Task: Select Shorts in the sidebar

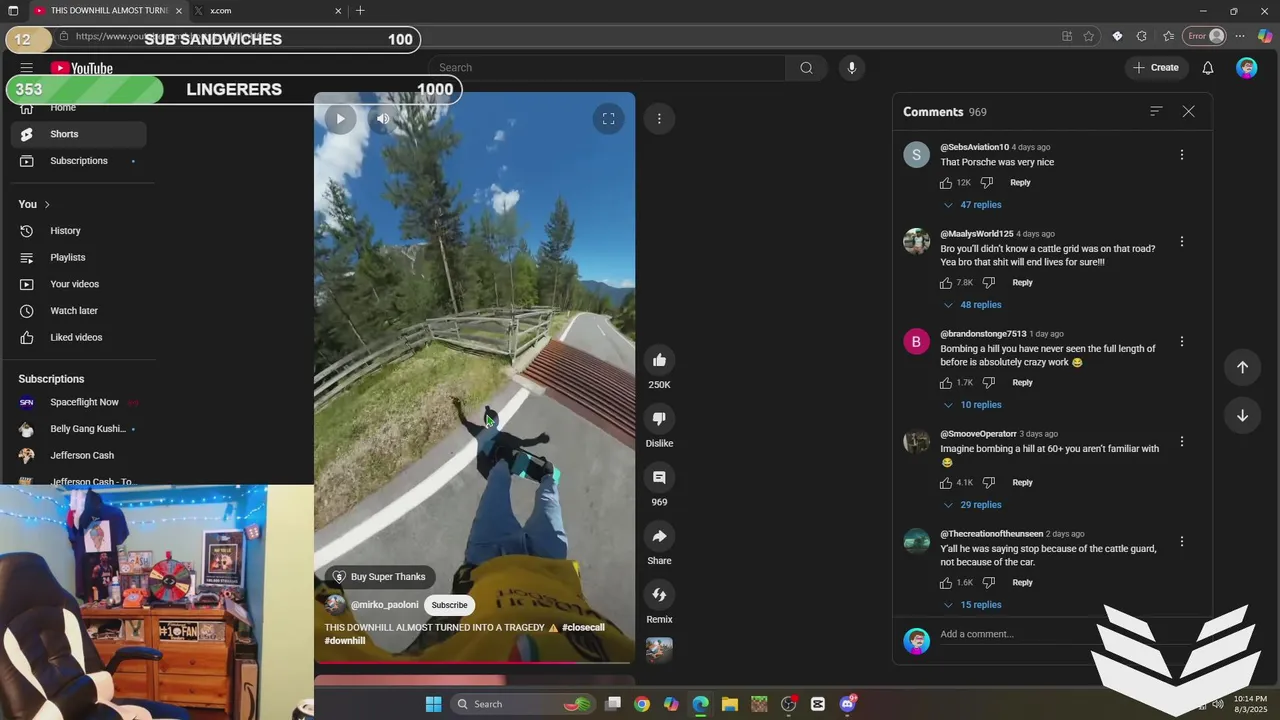Action: tap(78, 134)
